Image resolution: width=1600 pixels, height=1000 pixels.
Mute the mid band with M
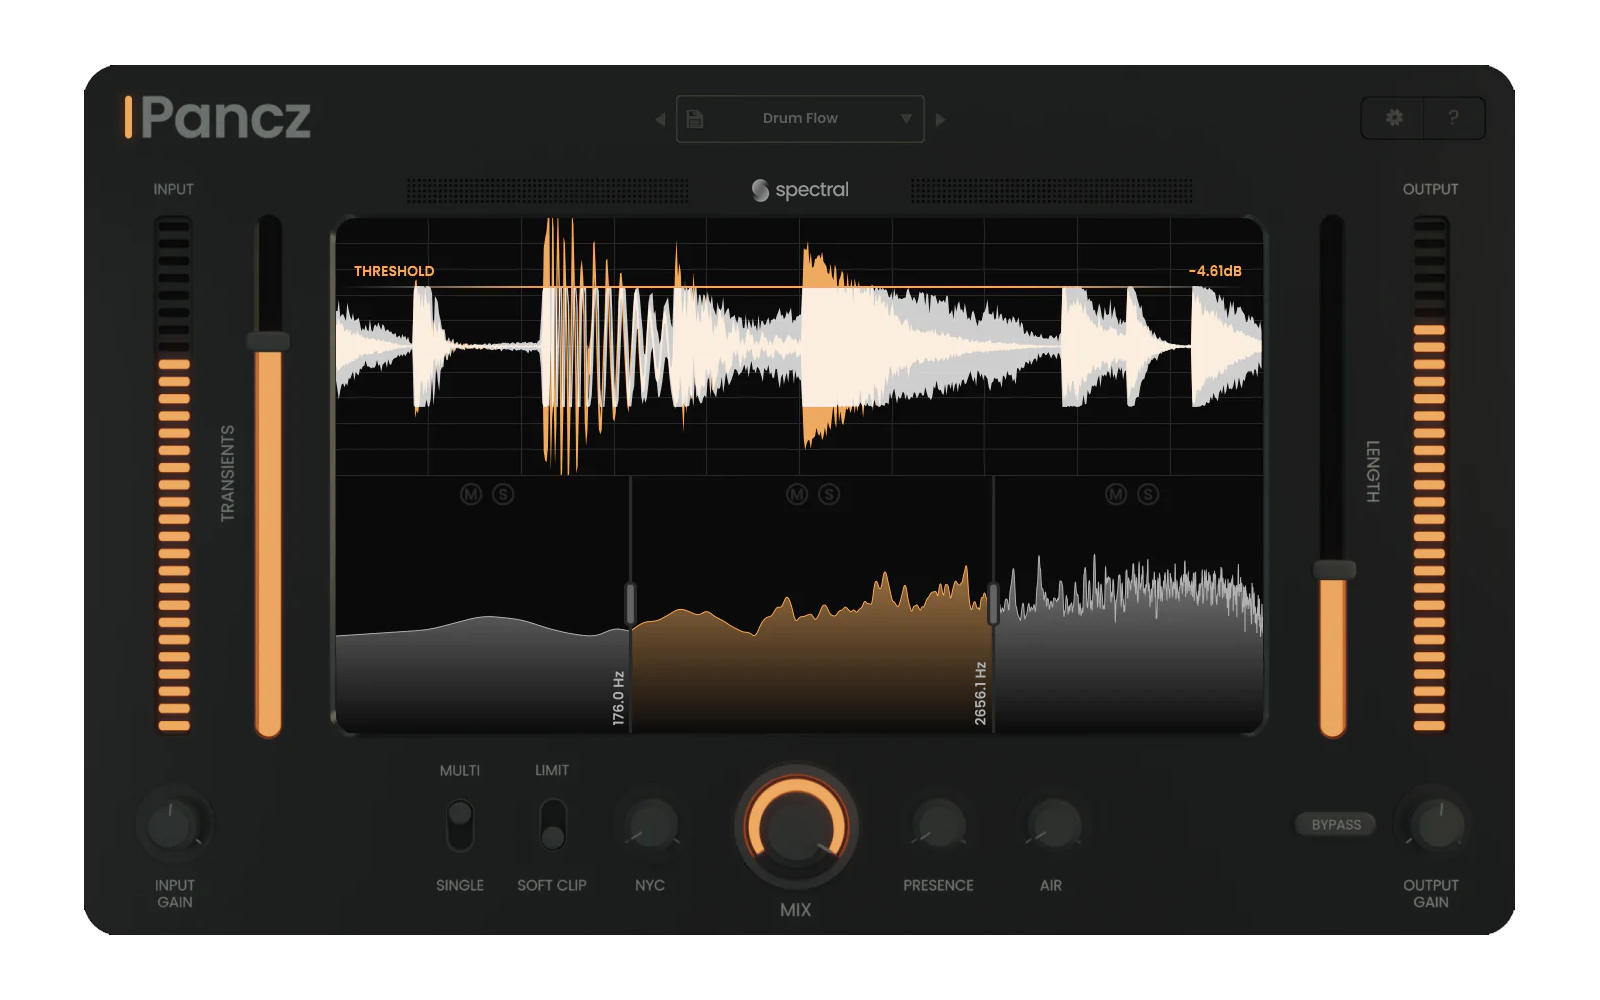click(x=797, y=494)
